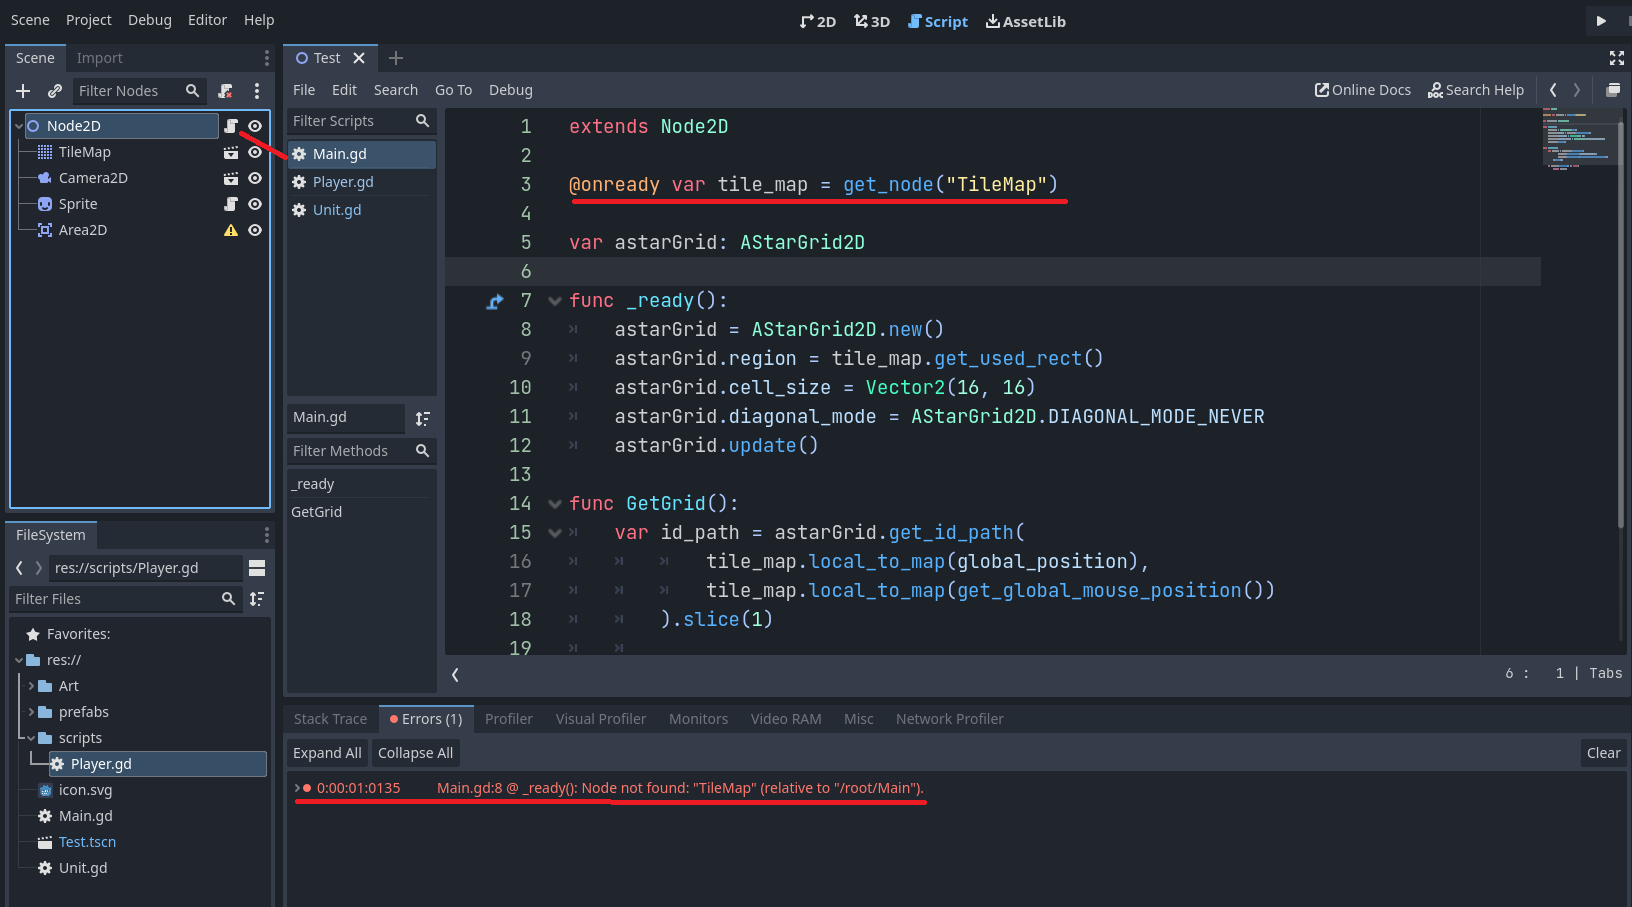Add a new child node in the Scene dock
The image size is (1632, 907).
click(x=22, y=90)
